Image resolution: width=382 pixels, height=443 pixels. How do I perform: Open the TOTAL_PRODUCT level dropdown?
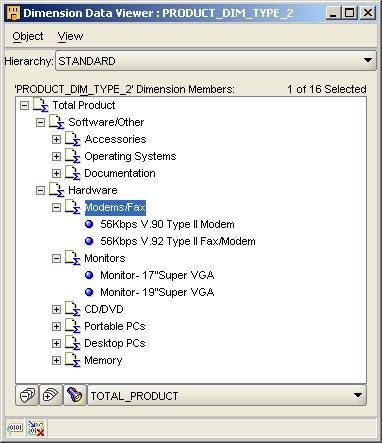[x=227, y=395]
